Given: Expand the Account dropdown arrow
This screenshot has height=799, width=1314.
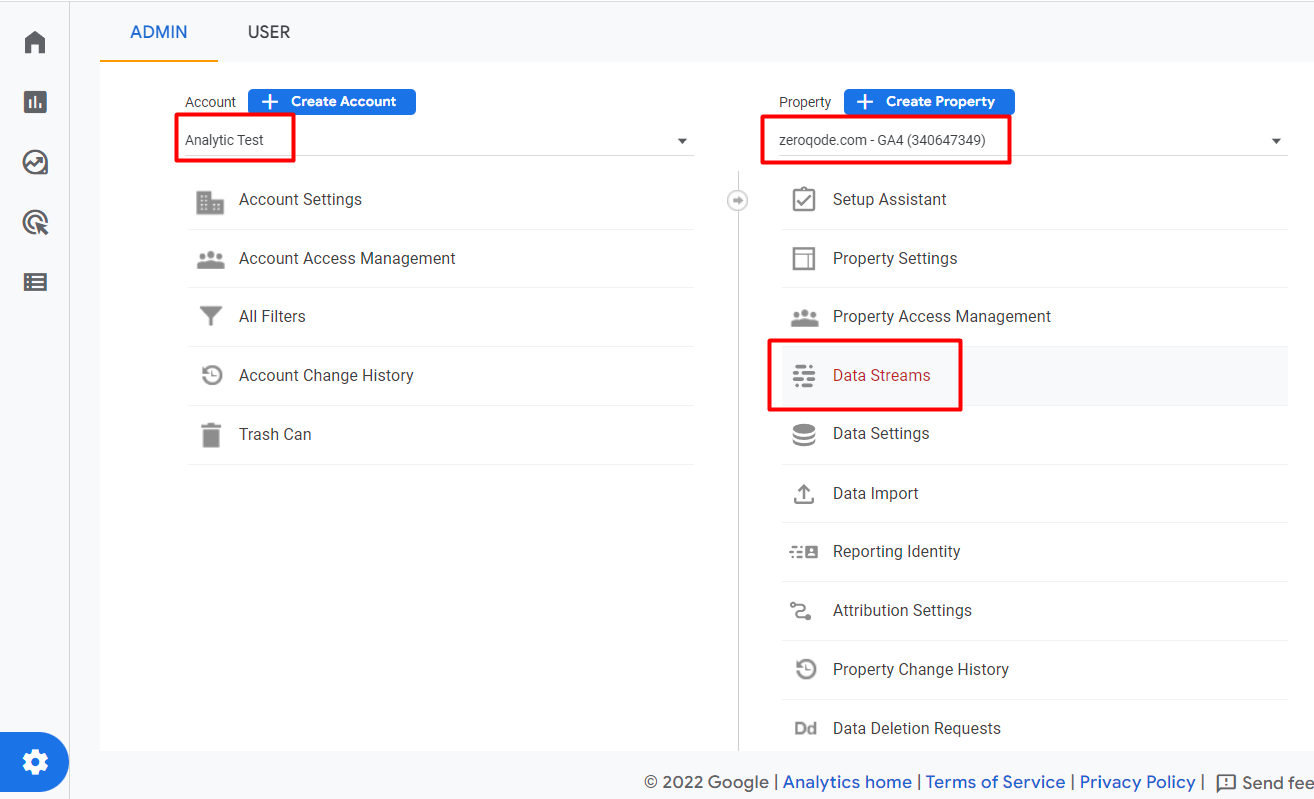Looking at the screenshot, I should click(x=682, y=141).
